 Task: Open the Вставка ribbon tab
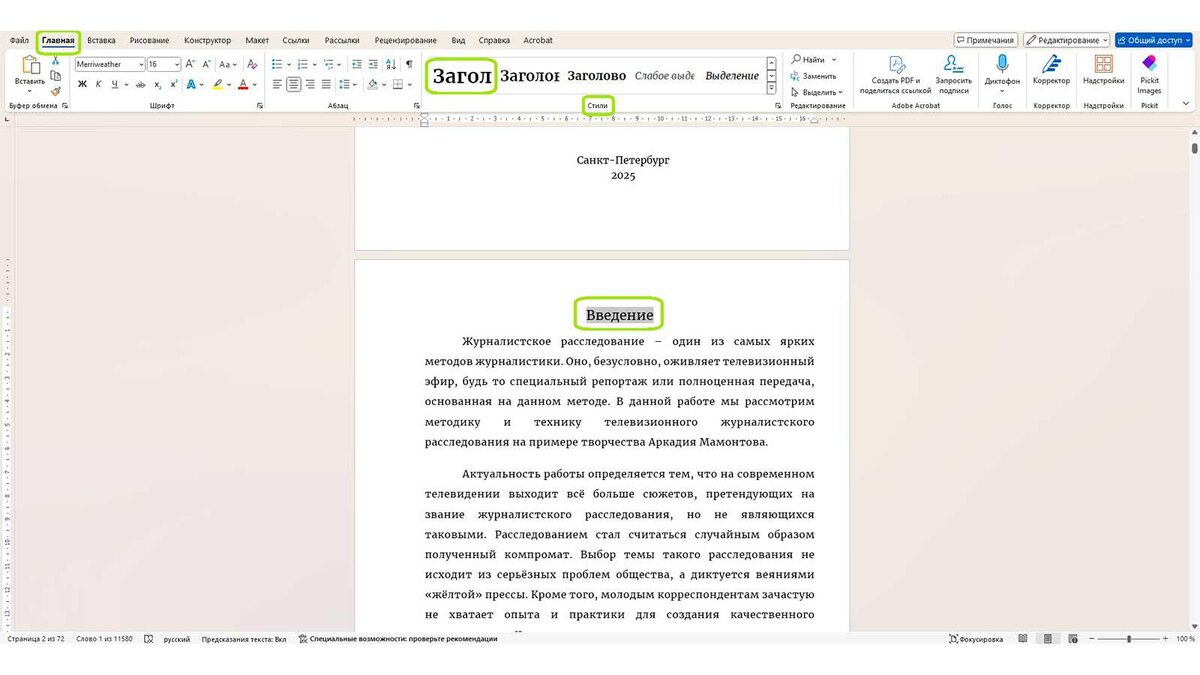pyautogui.click(x=101, y=40)
